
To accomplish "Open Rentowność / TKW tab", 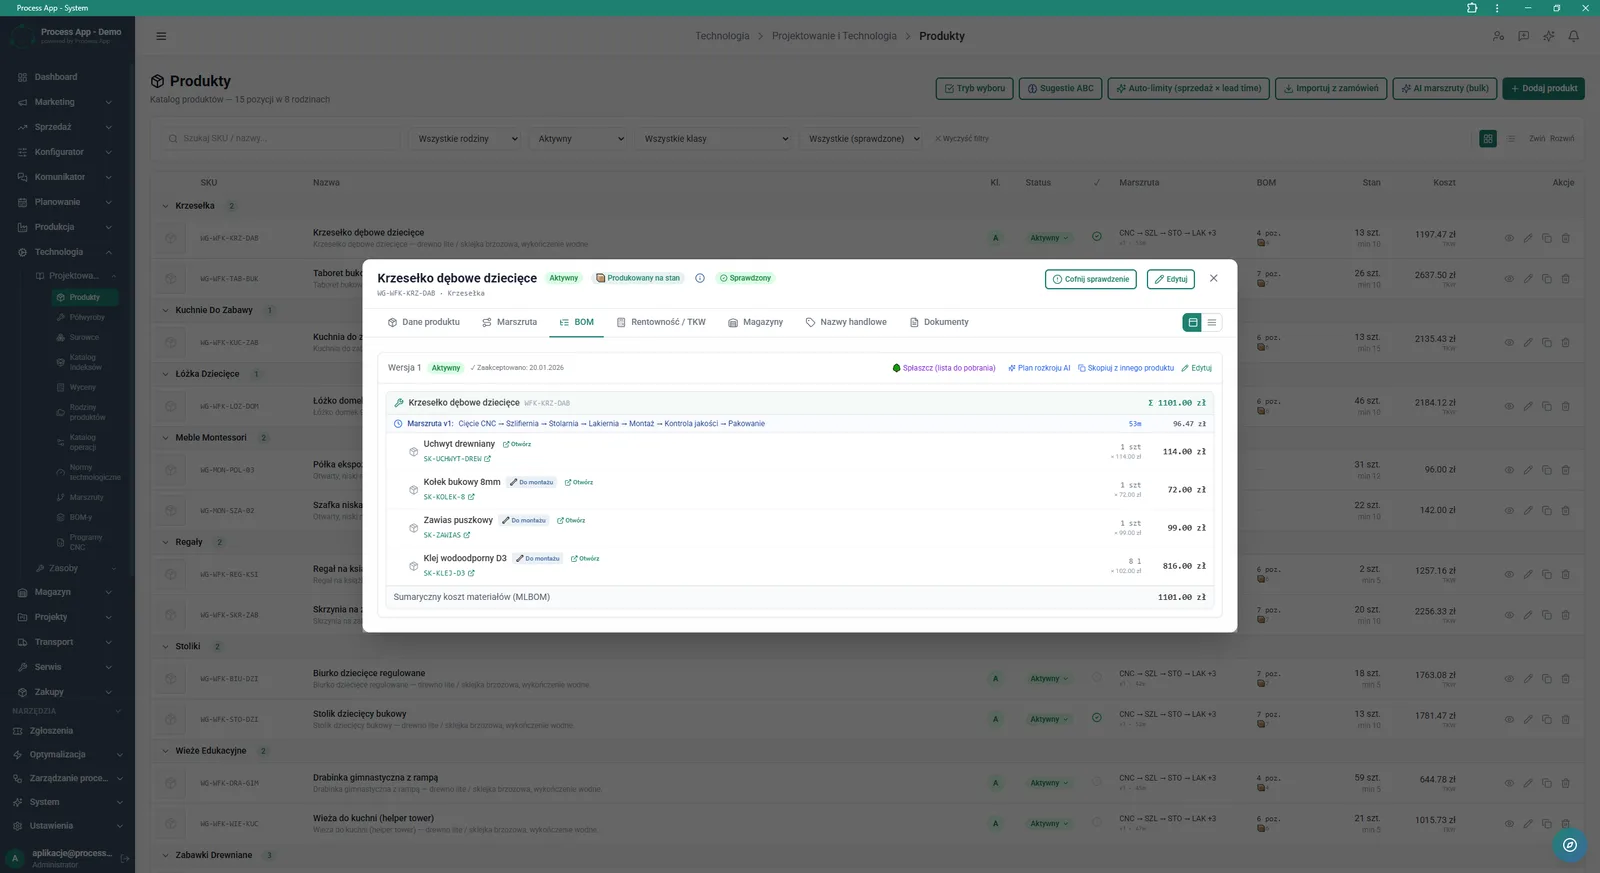I will click(661, 322).
